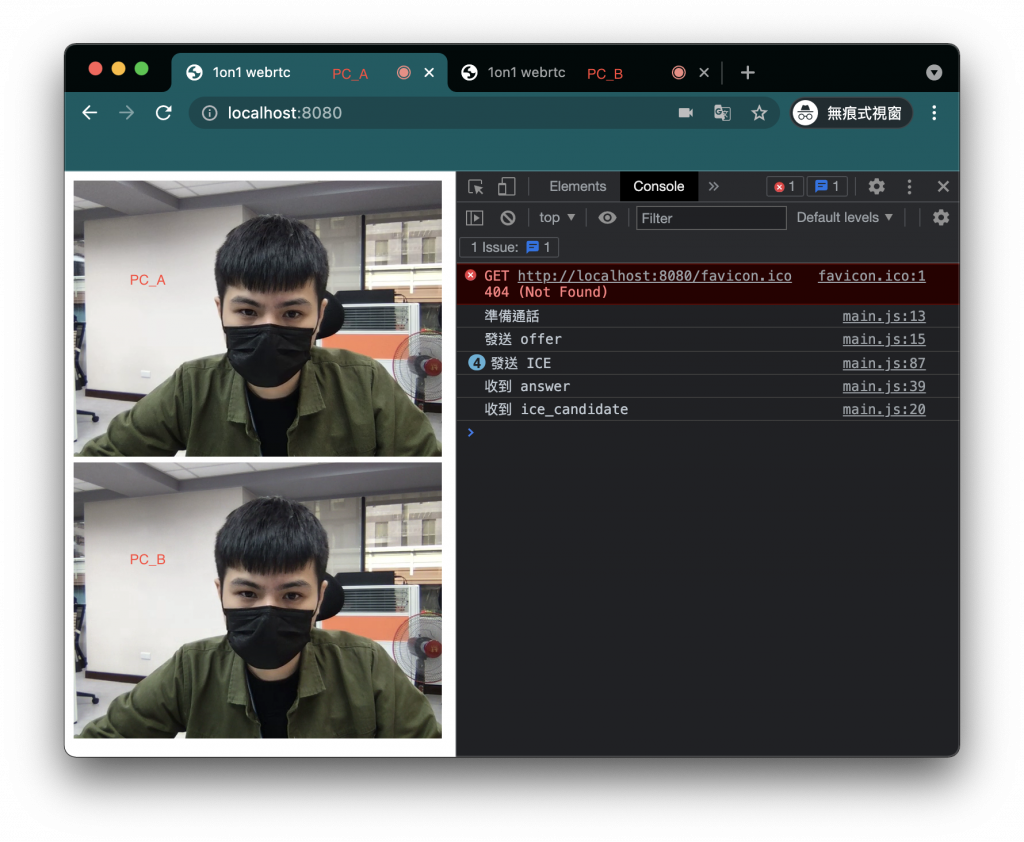Click the red error icon beside GET
The width and height of the screenshot is (1024, 842).
point(470,276)
